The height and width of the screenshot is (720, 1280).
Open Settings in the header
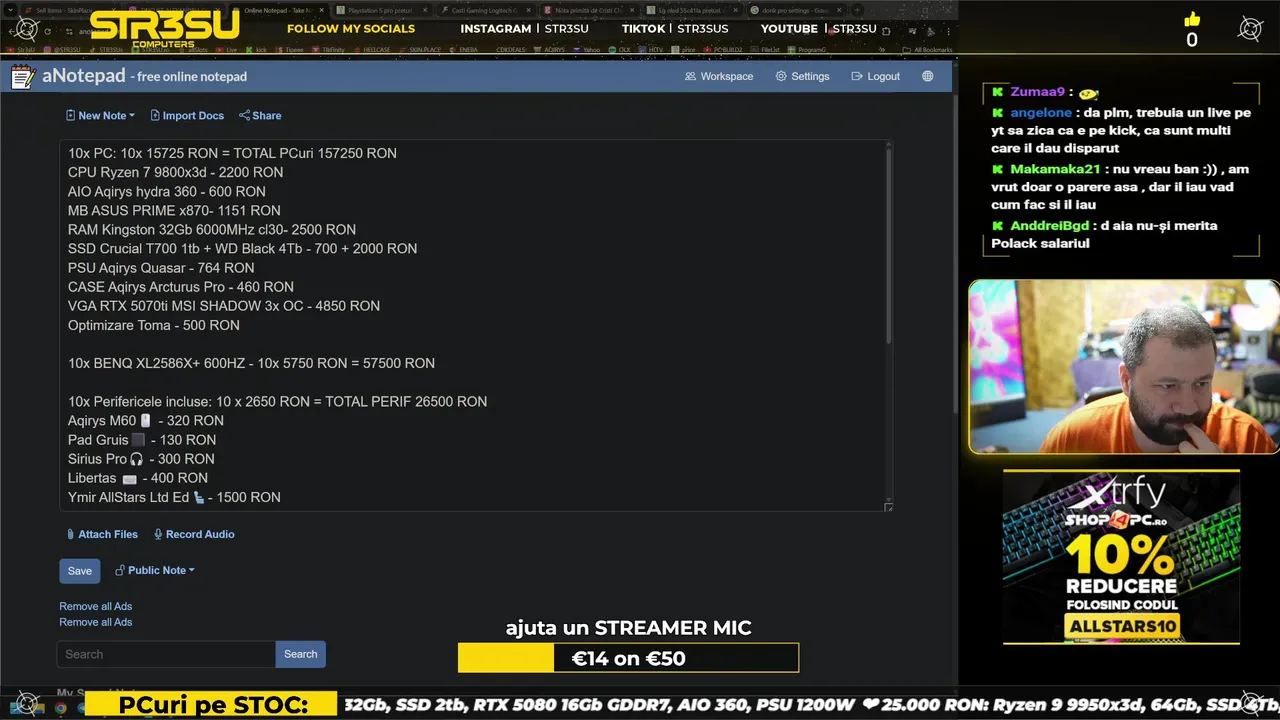pos(802,76)
